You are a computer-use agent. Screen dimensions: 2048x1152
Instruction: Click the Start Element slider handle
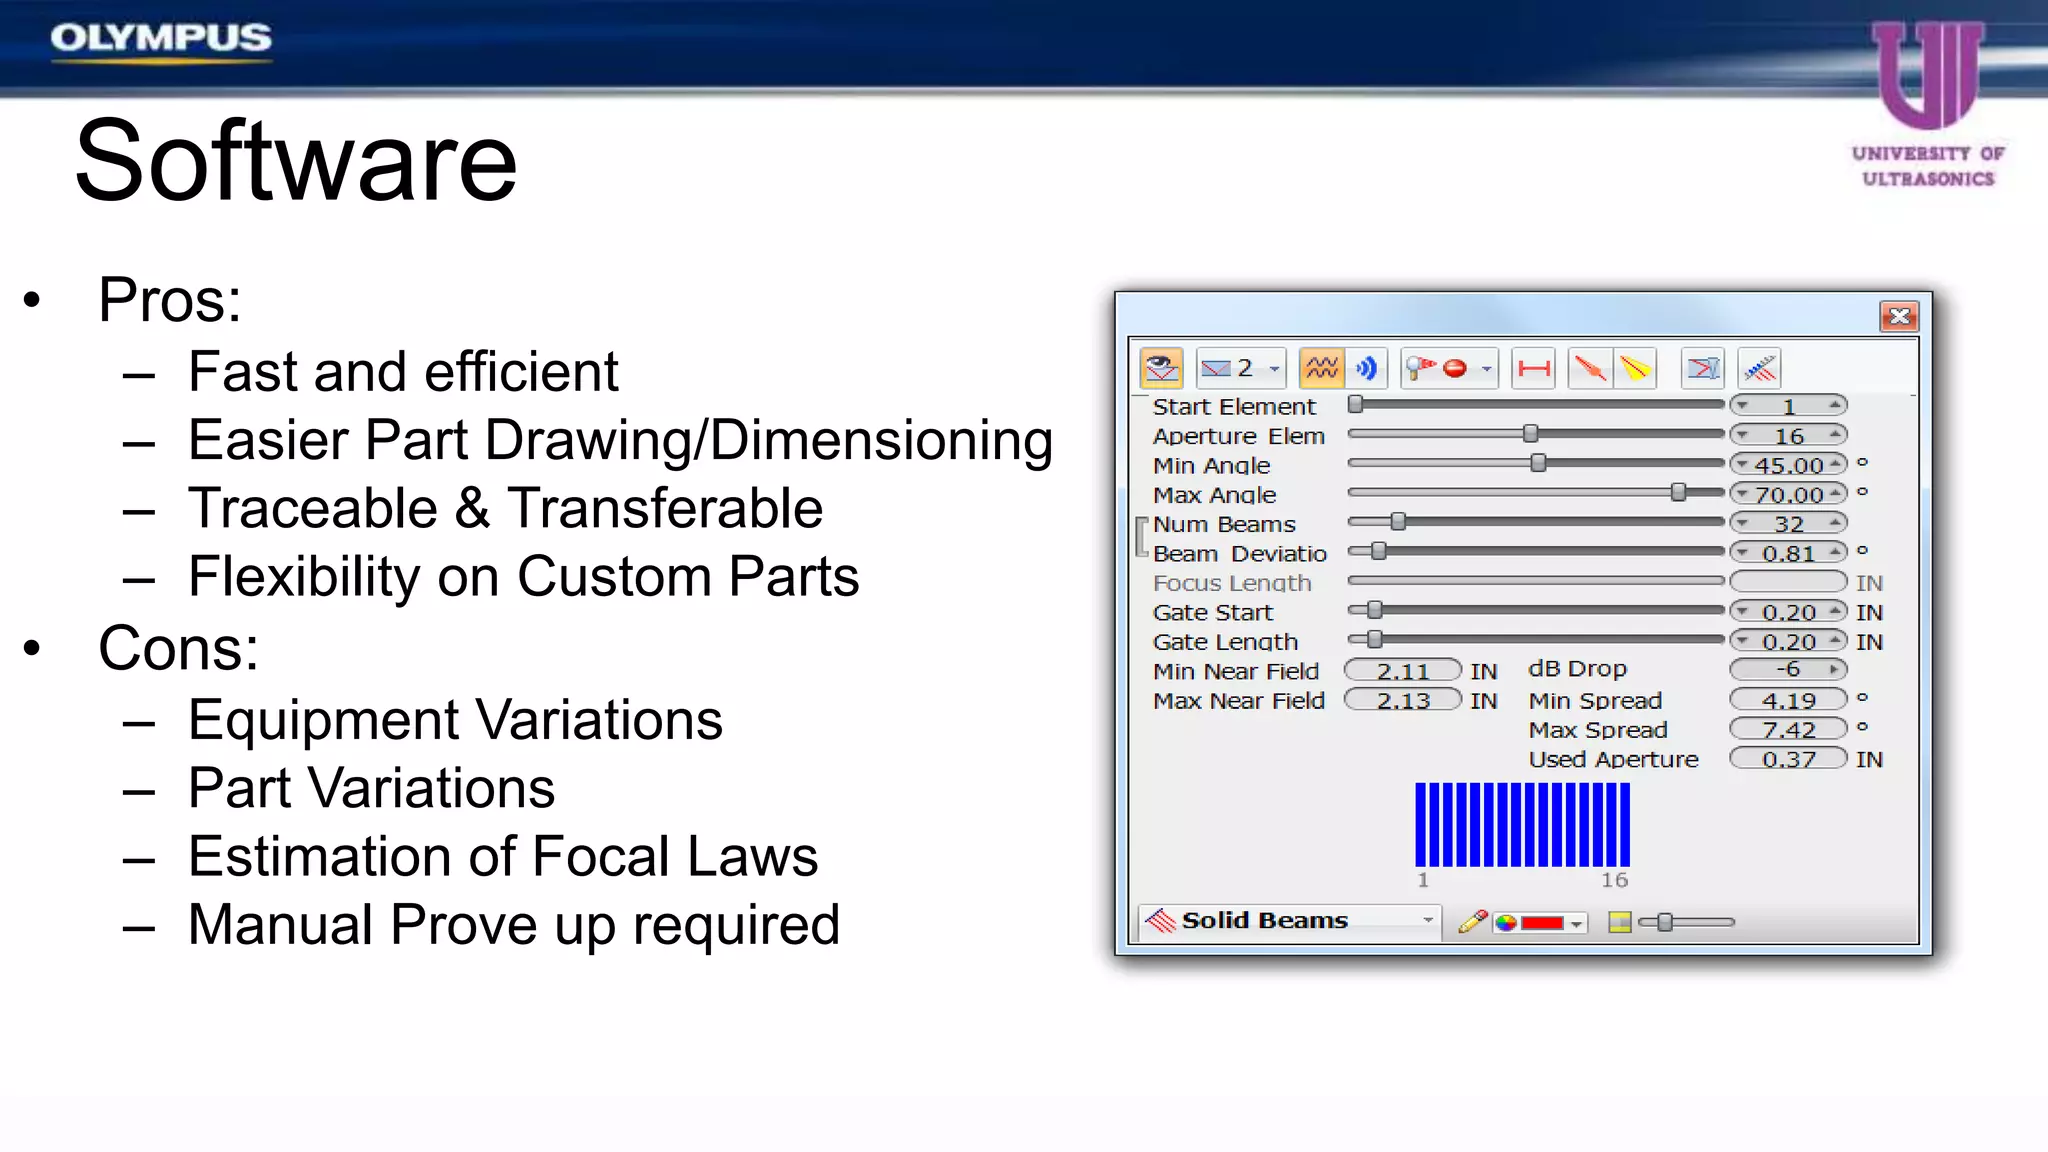click(x=1355, y=404)
